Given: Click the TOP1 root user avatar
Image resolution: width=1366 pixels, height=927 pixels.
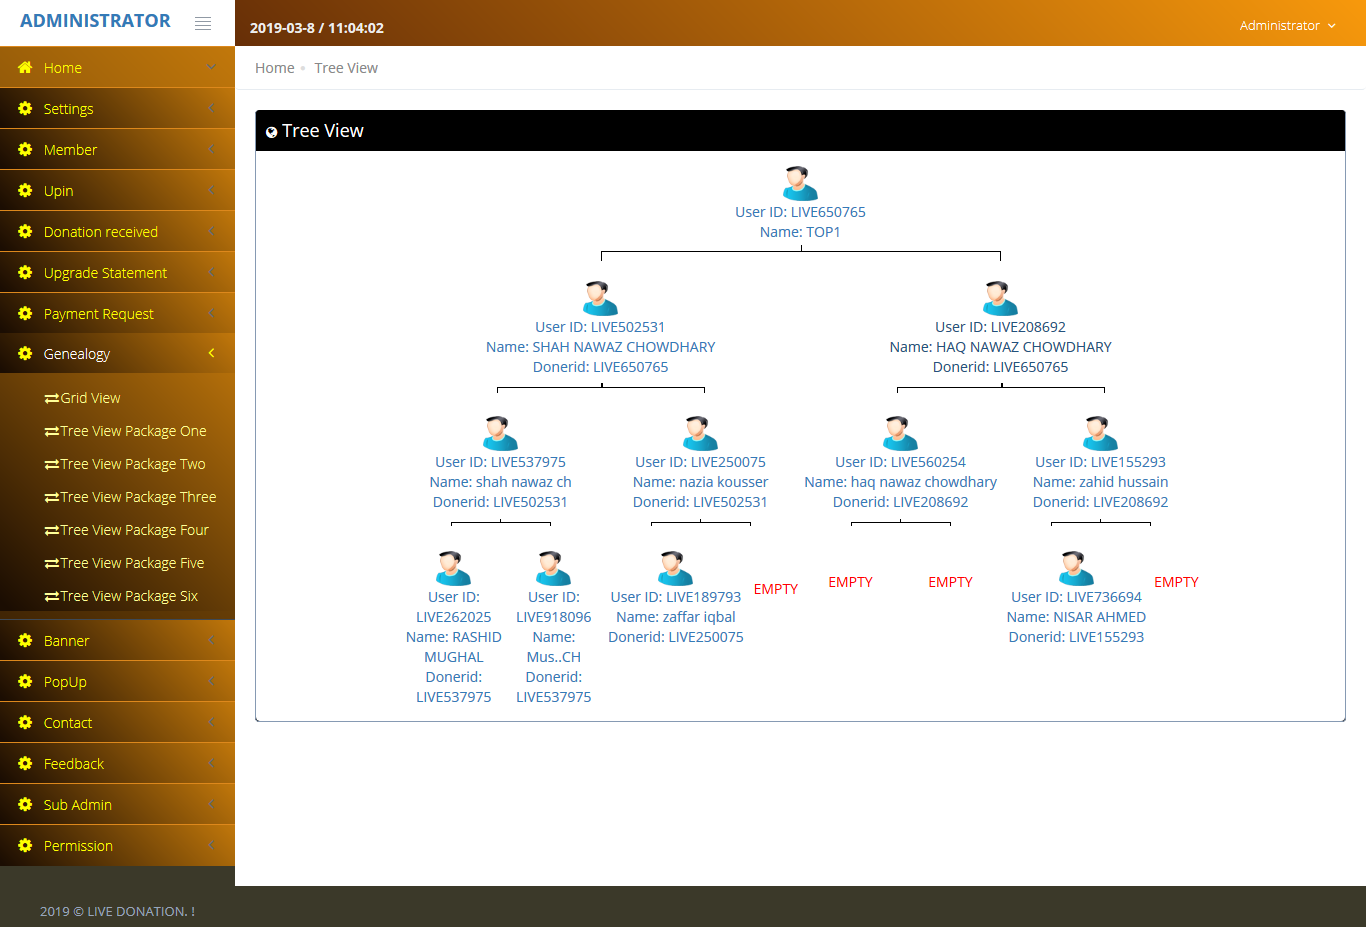Looking at the screenshot, I should coord(800,183).
